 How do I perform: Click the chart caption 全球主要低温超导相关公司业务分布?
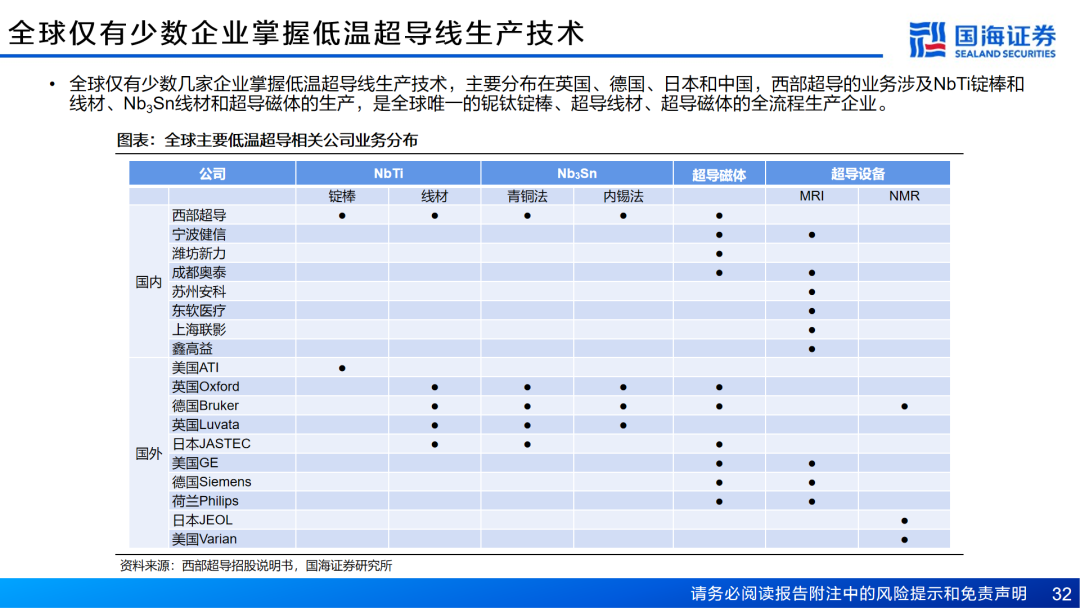[x=267, y=140]
